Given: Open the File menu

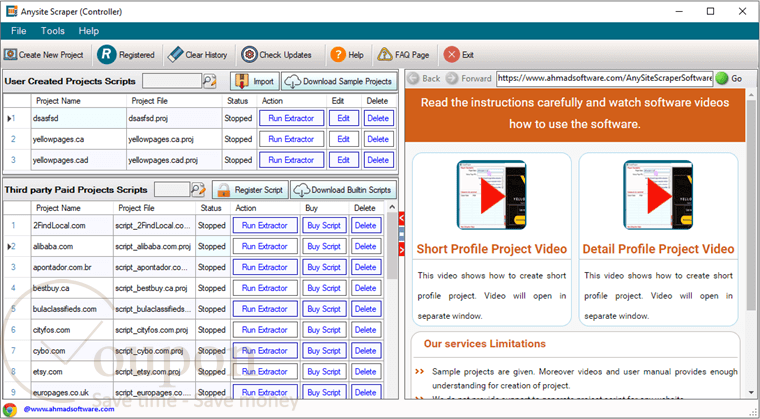Looking at the screenshot, I should tap(18, 31).
